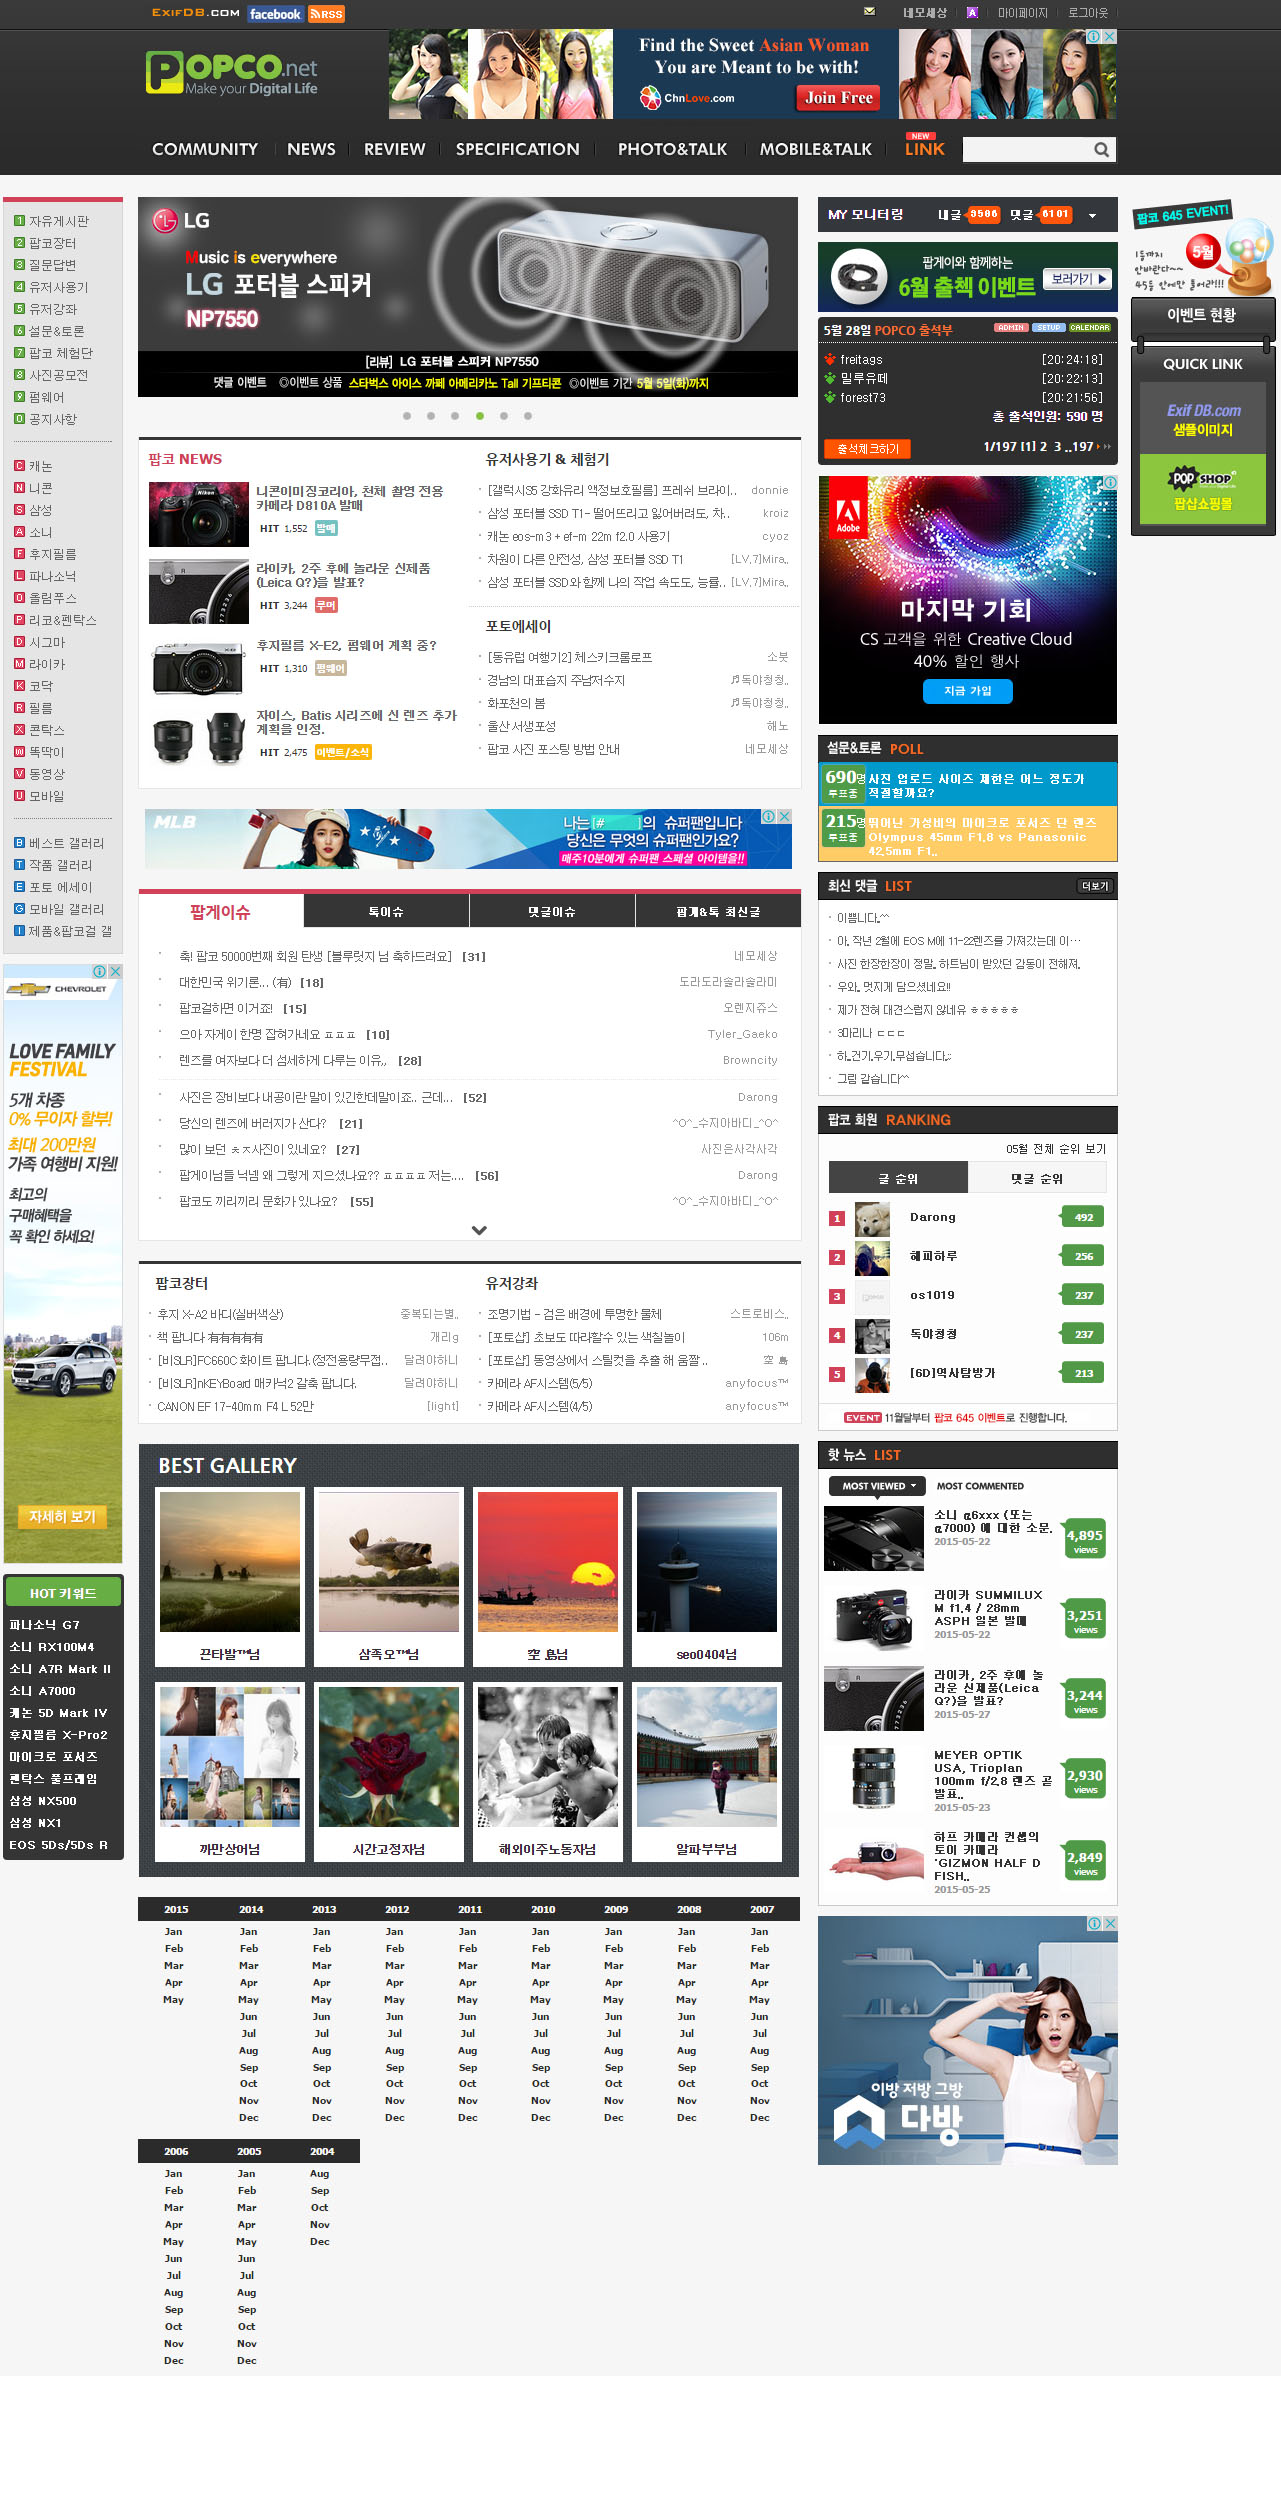Select MOST COMMENTED tab in 핫 뉴스
The width and height of the screenshot is (1281, 2500).
point(980,1486)
